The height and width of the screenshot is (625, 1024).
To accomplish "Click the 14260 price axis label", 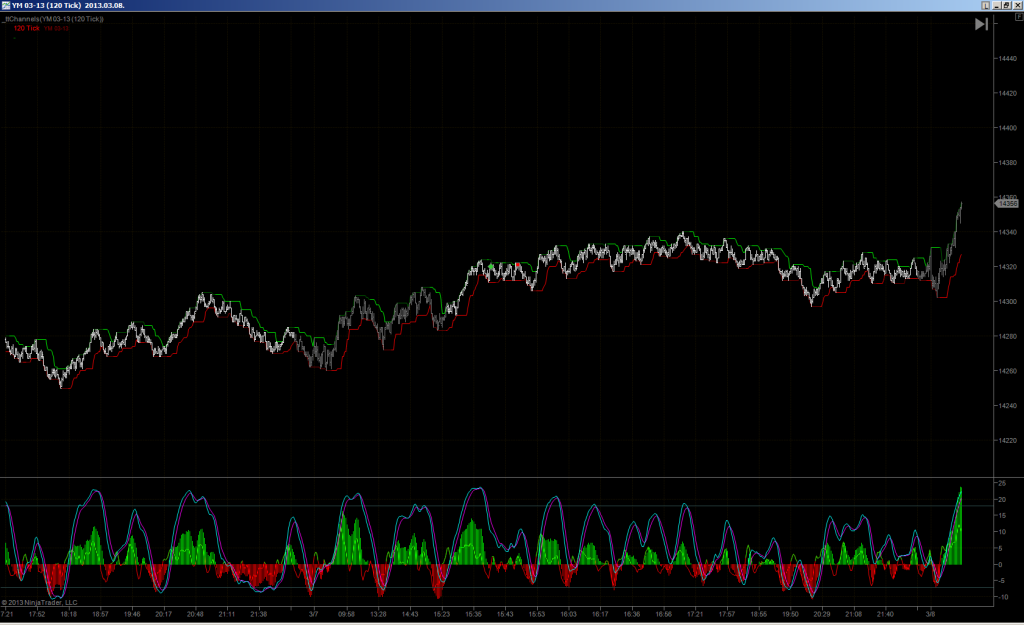I will [1007, 371].
